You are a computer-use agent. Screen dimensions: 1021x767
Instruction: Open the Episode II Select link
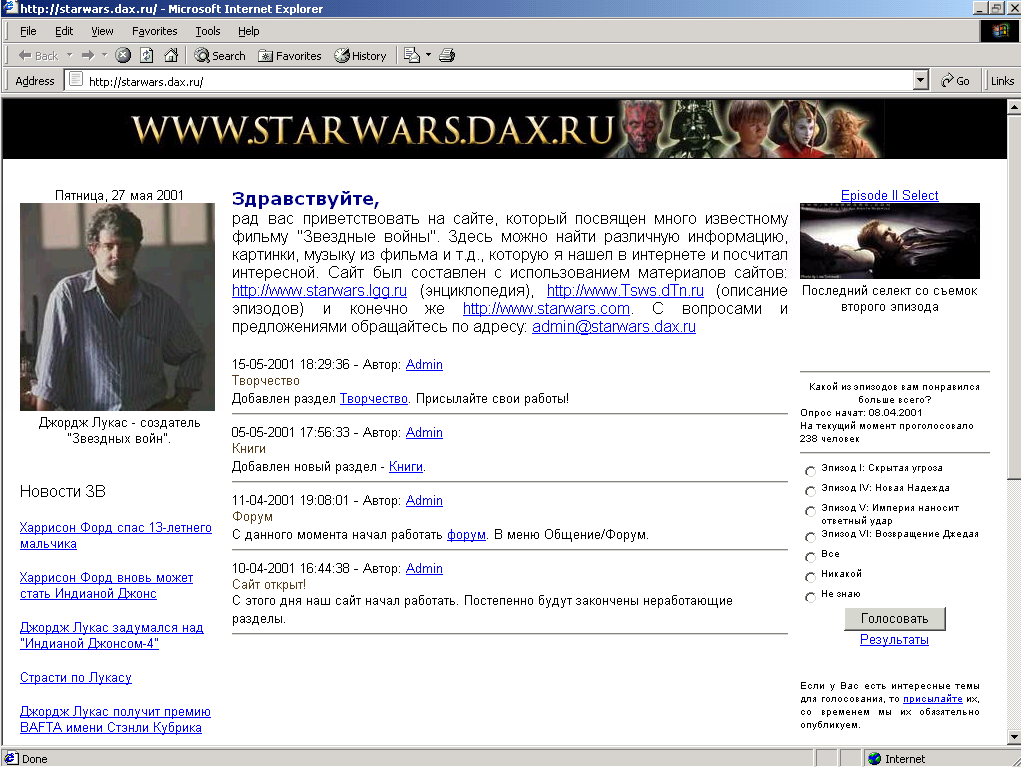click(889, 195)
